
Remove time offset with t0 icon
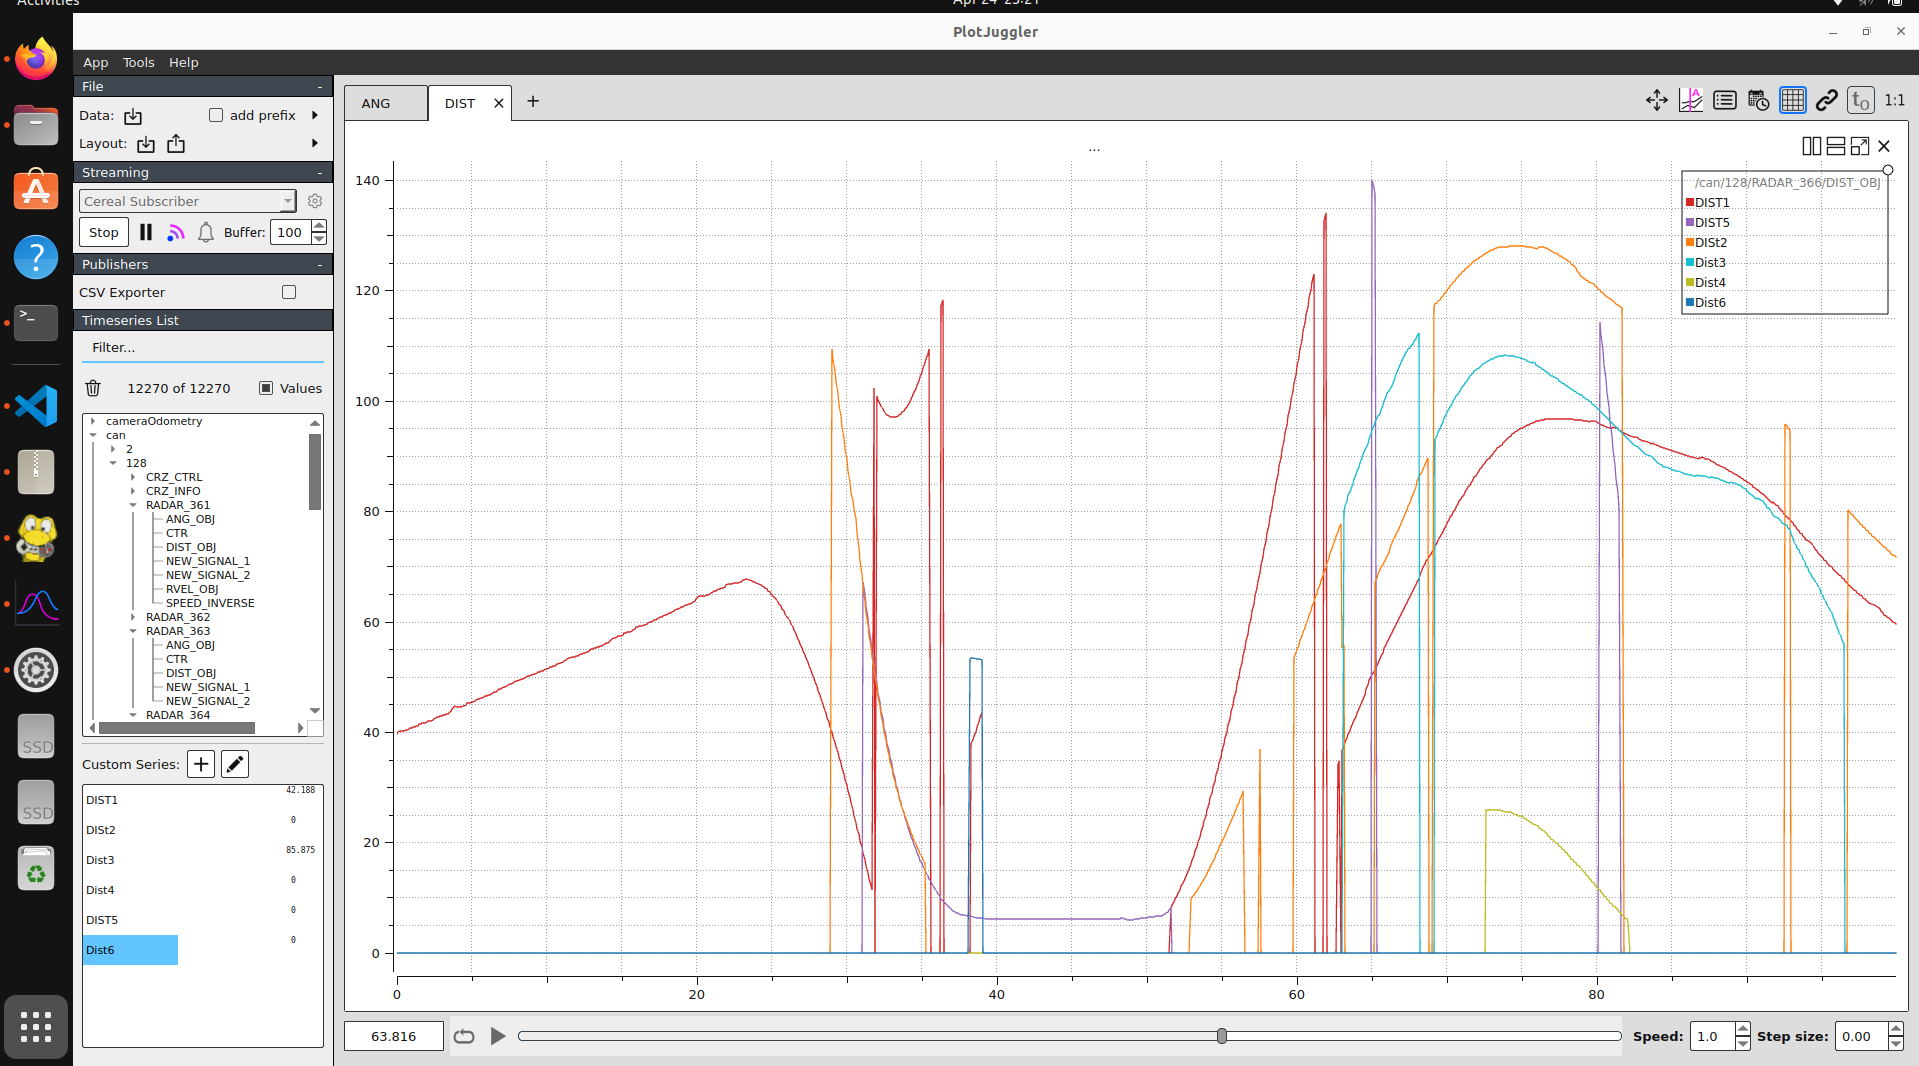tap(1859, 100)
